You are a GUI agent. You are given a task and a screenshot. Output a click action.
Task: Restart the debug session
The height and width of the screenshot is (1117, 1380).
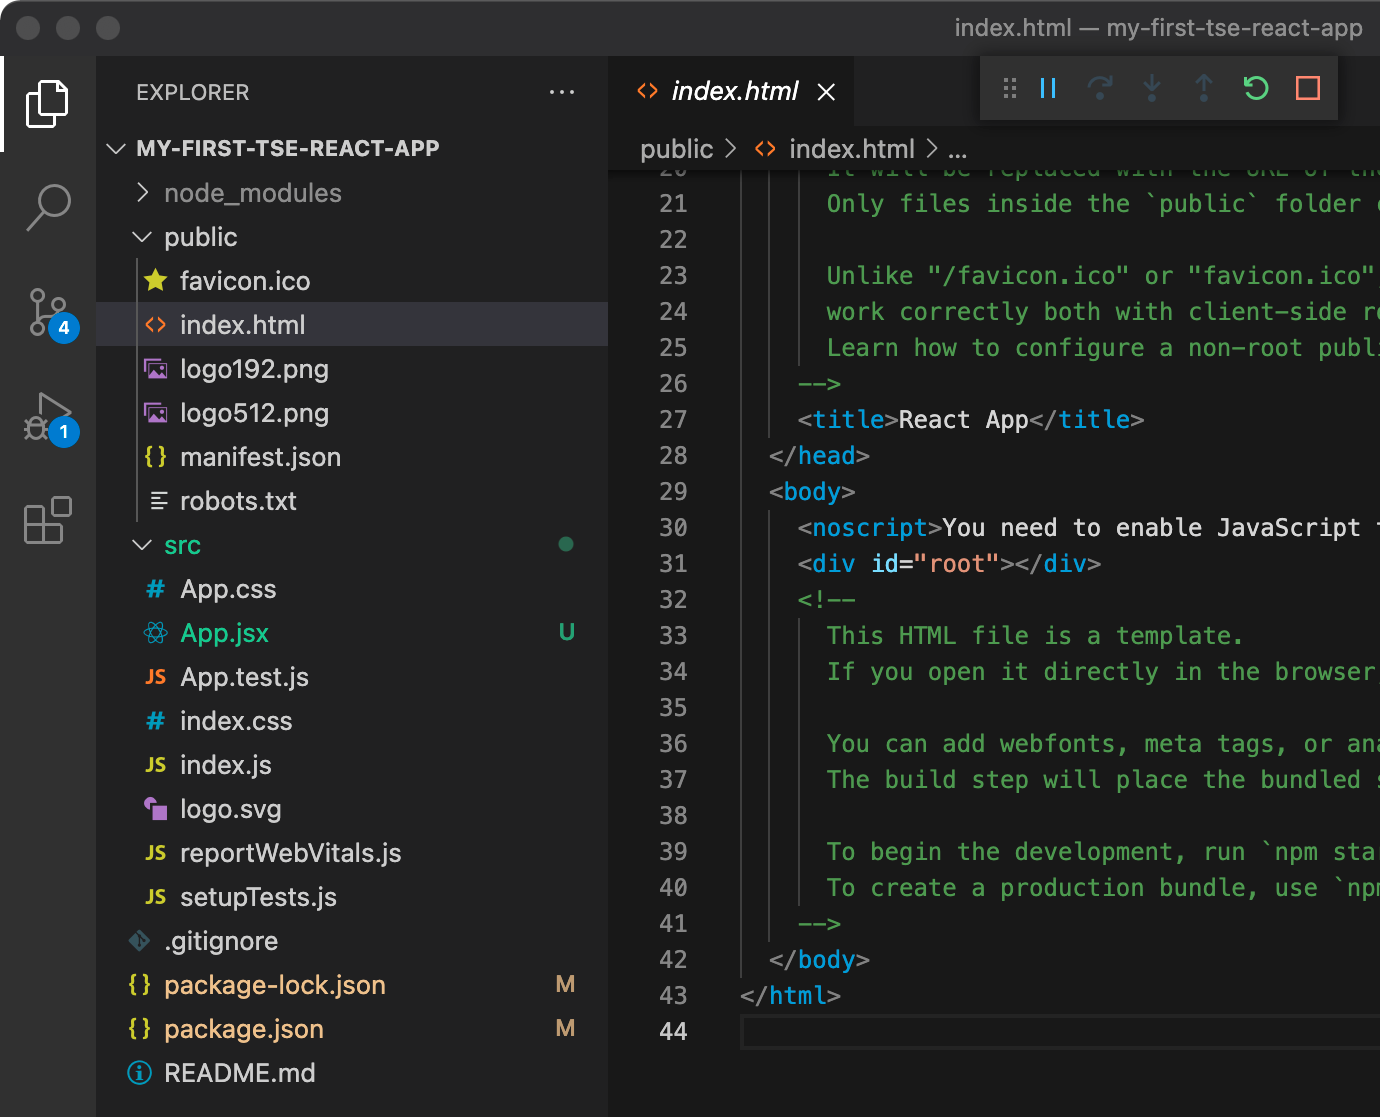[1256, 89]
